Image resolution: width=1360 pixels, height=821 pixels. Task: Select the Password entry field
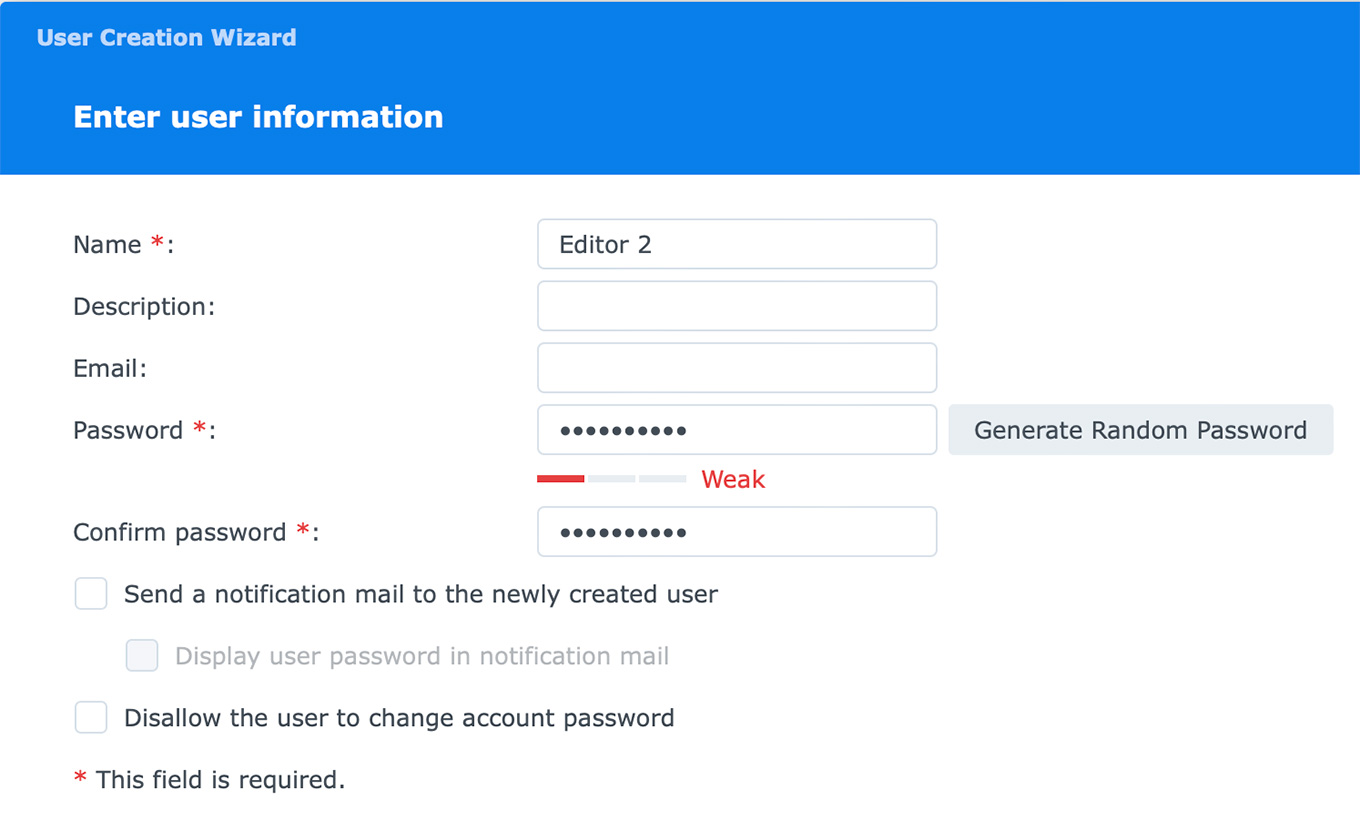point(736,430)
